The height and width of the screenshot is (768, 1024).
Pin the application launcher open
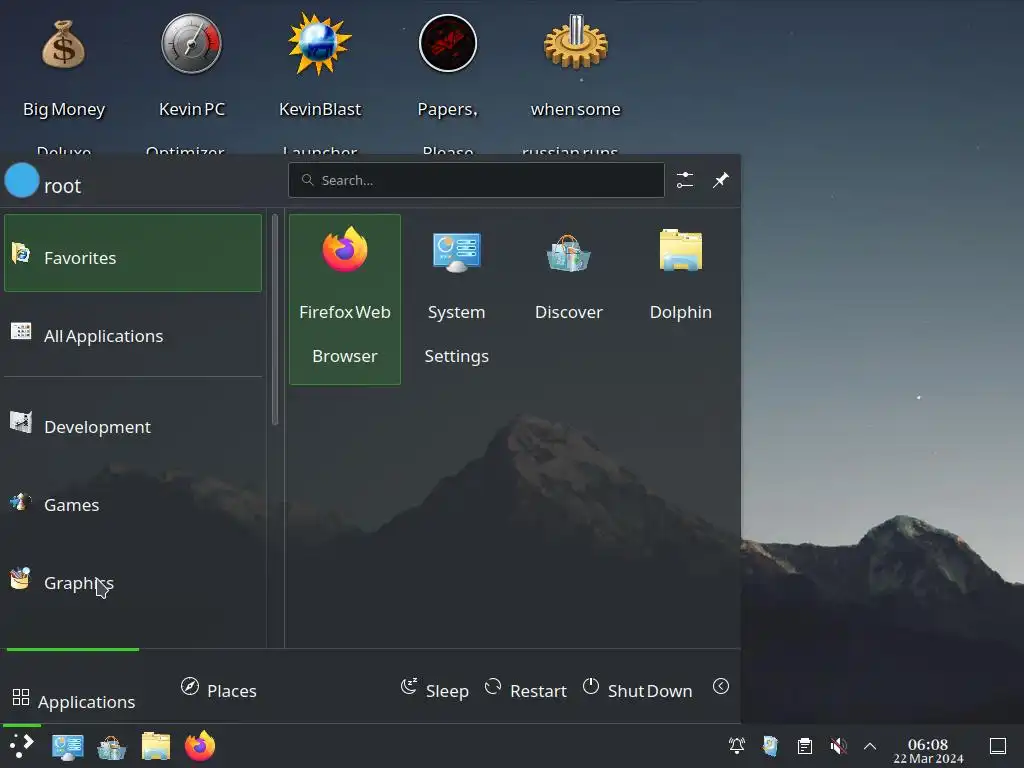pos(720,180)
